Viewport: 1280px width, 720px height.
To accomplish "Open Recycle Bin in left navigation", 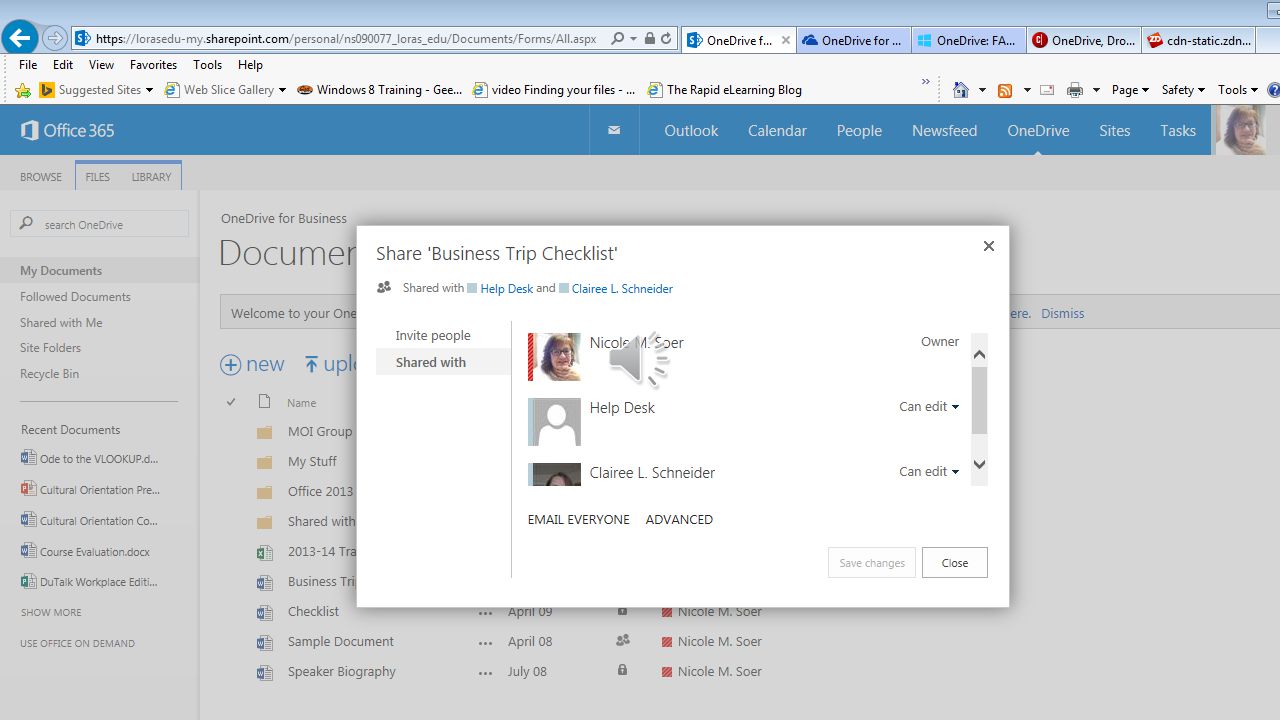I will coord(49,373).
